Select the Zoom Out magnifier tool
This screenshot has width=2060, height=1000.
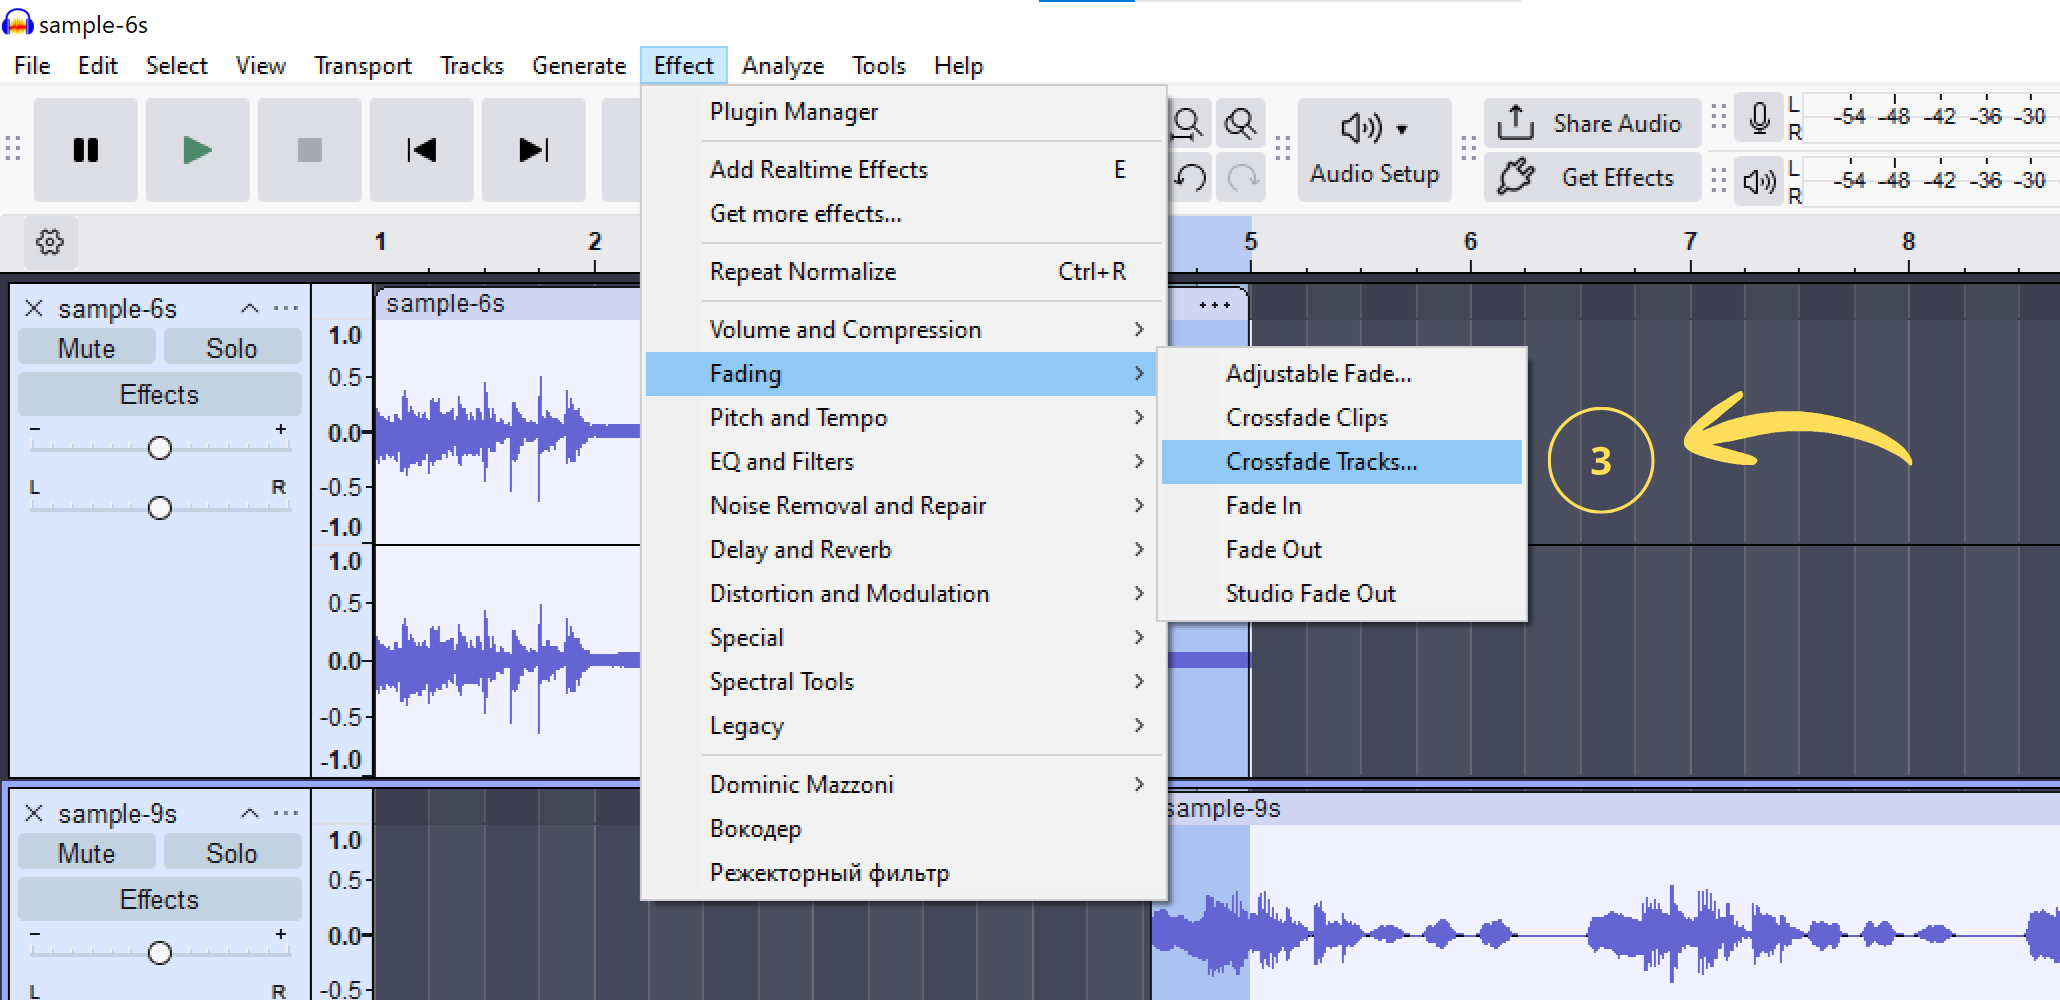[1240, 122]
